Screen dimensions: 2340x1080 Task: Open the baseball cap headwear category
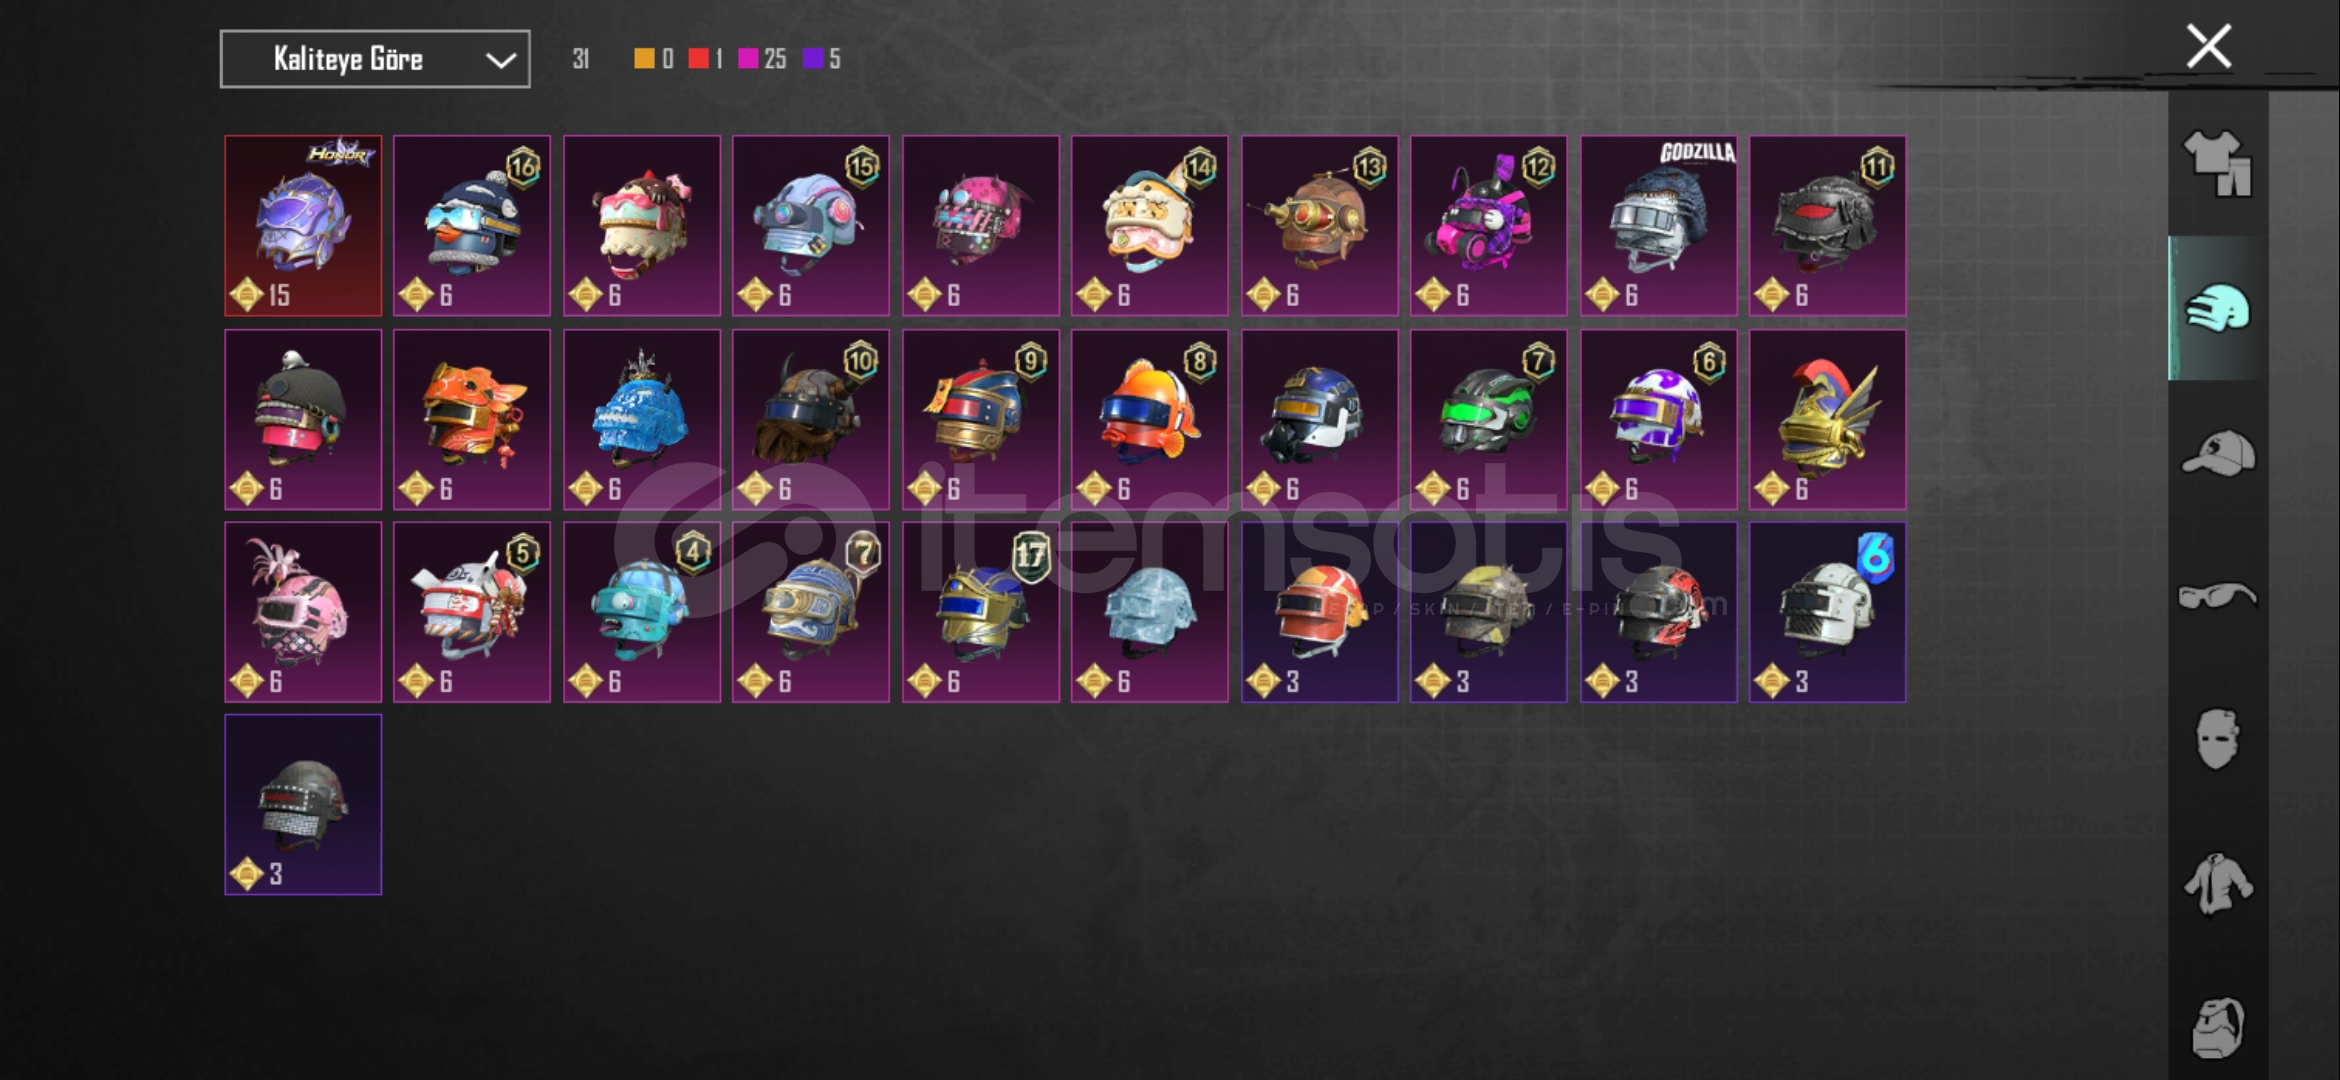click(2218, 453)
